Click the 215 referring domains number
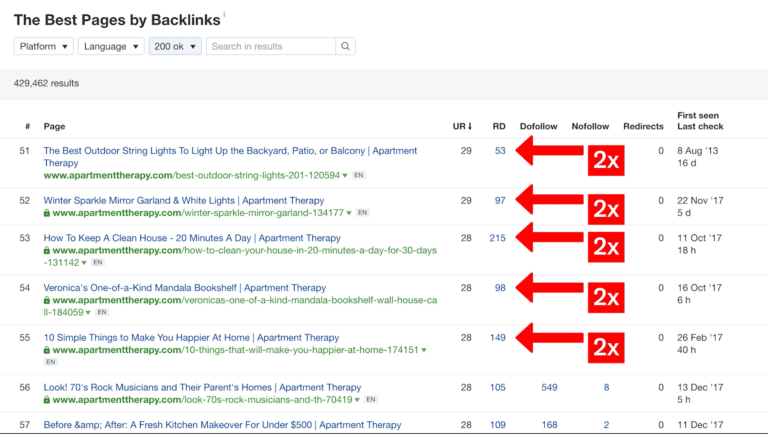The width and height of the screenshot is (768, 434). 497,238
